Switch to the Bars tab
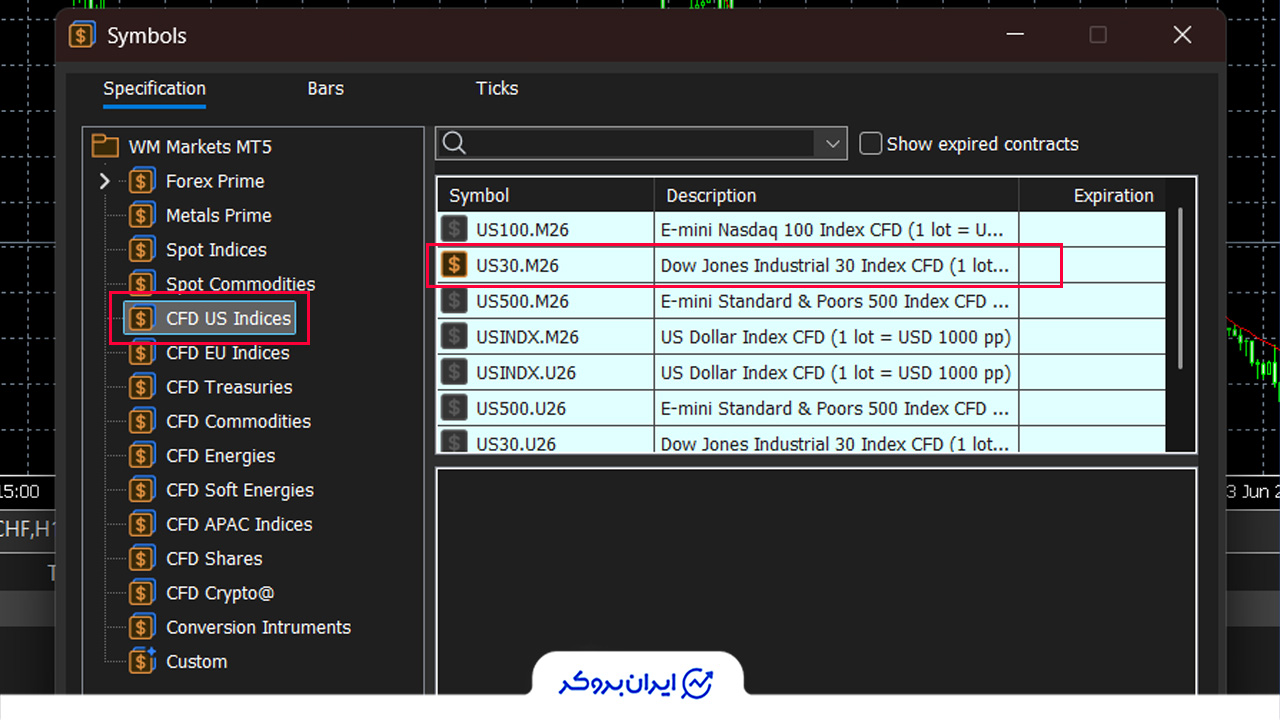The image size is (1280, 720). (x=325, y=88)
